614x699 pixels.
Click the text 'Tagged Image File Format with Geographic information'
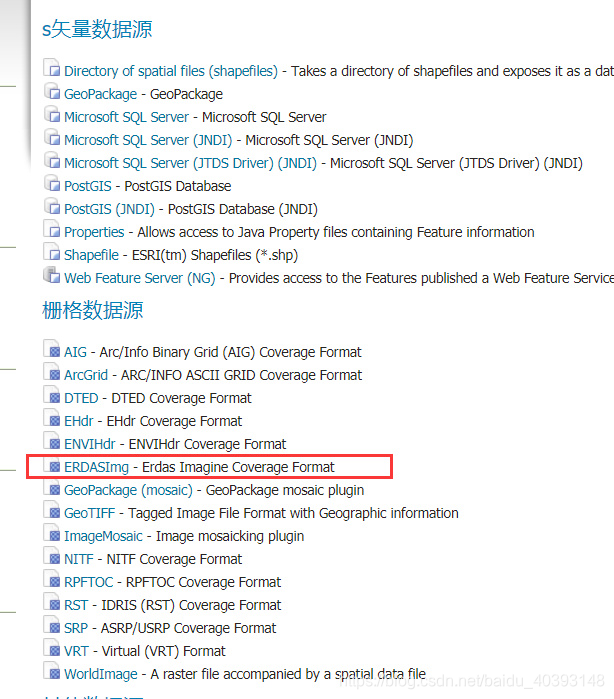(293, 514)
